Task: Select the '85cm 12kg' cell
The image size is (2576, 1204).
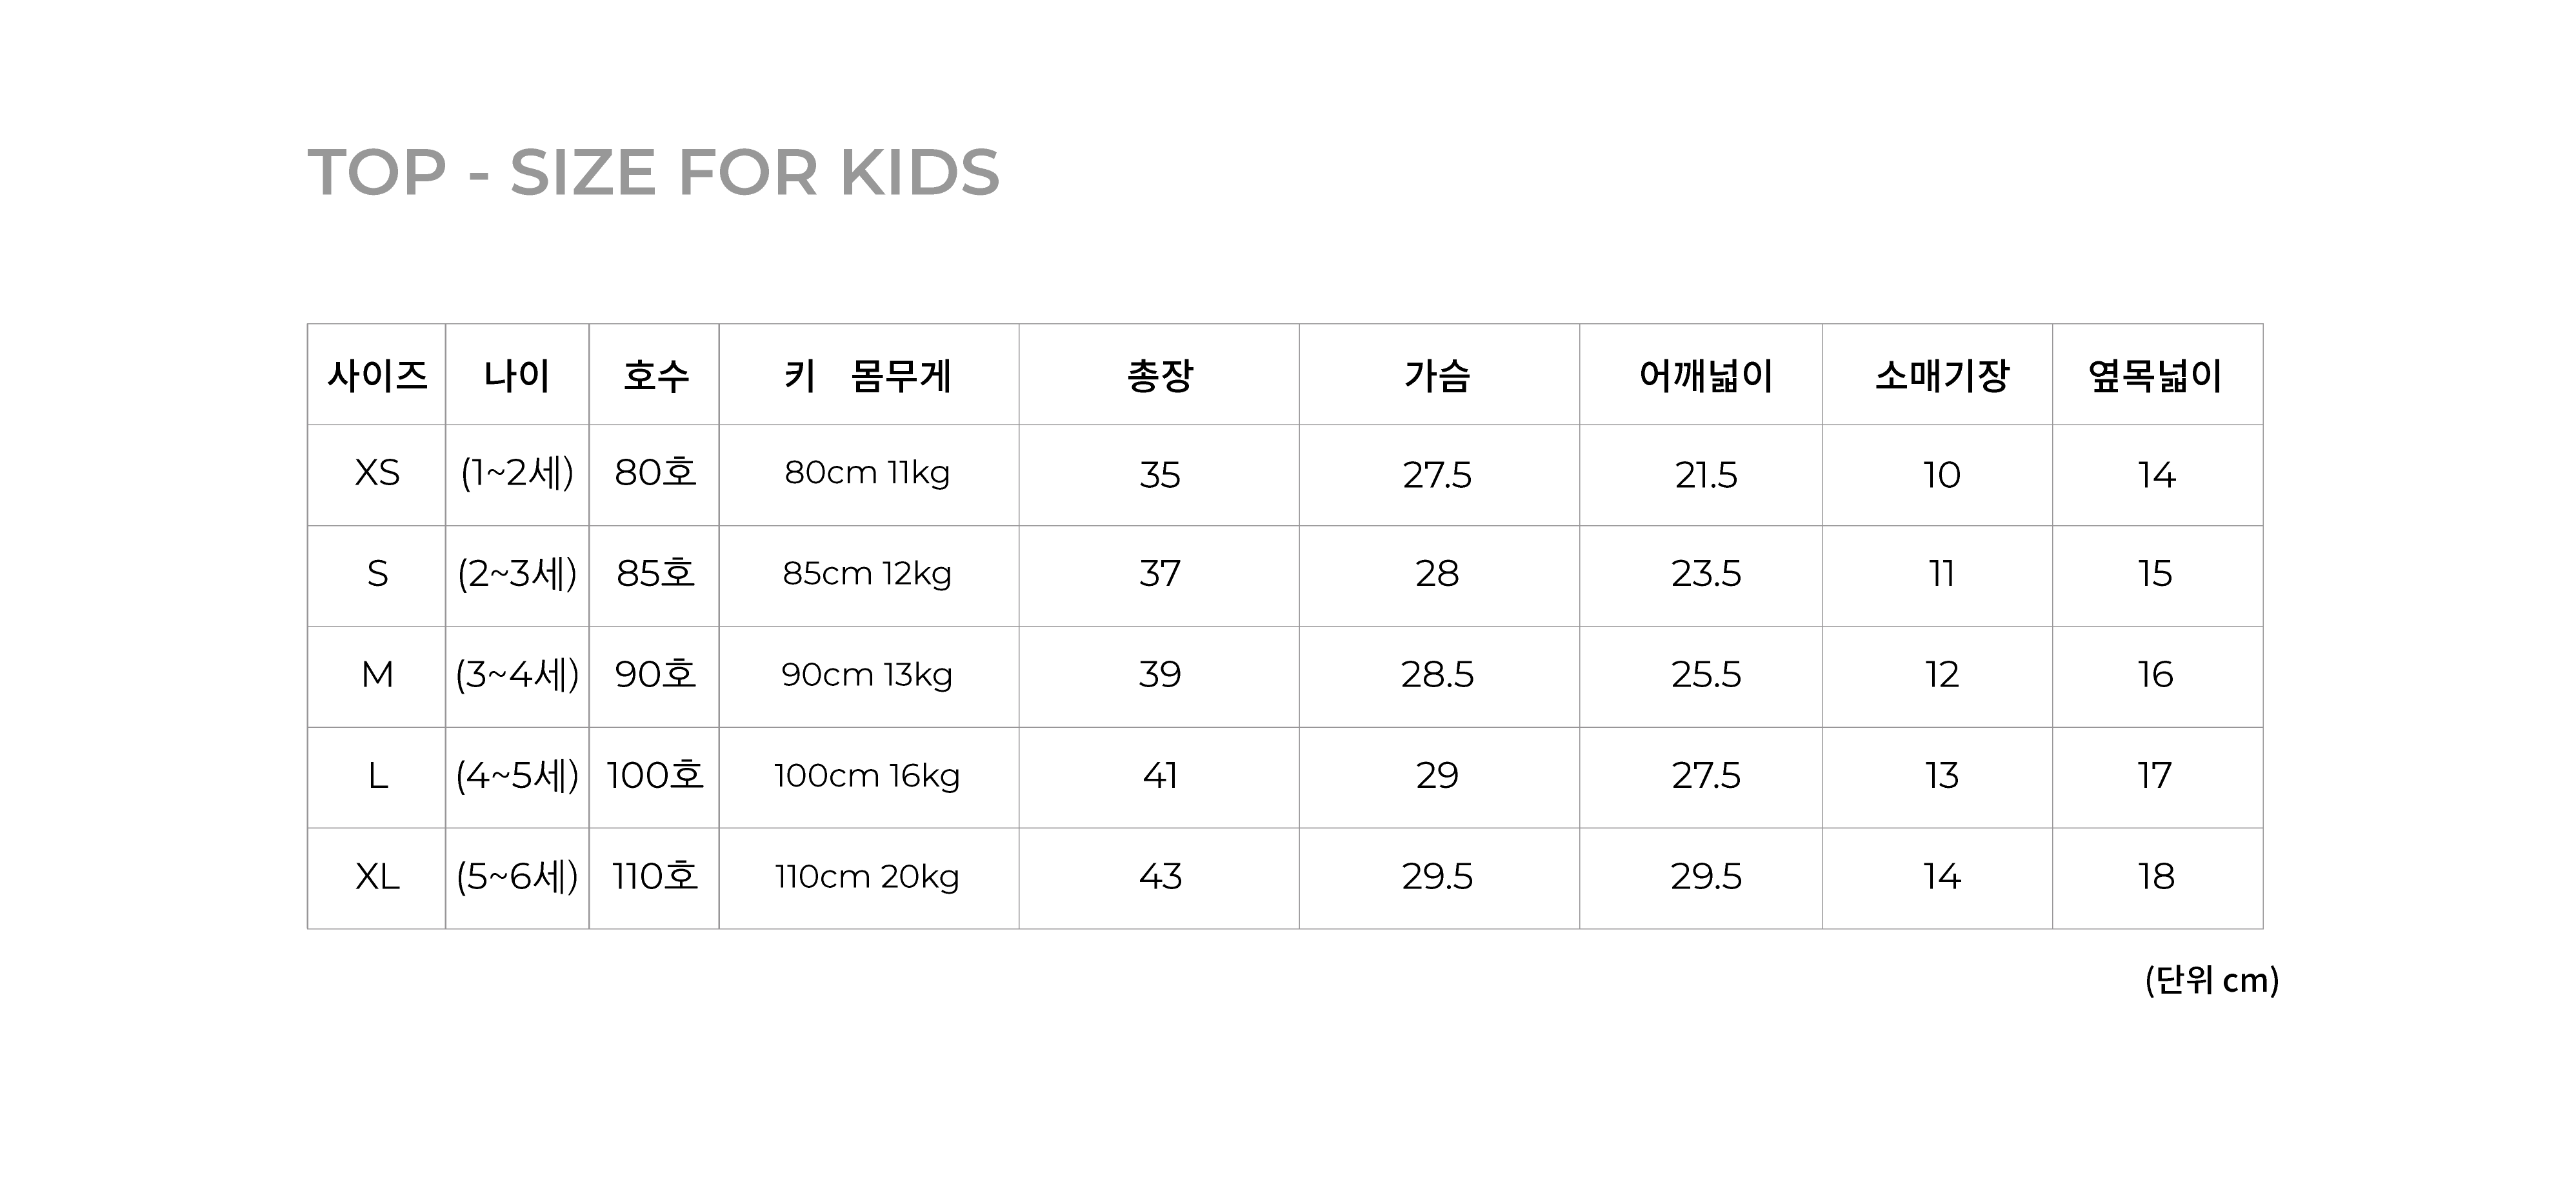Action: 867,574
